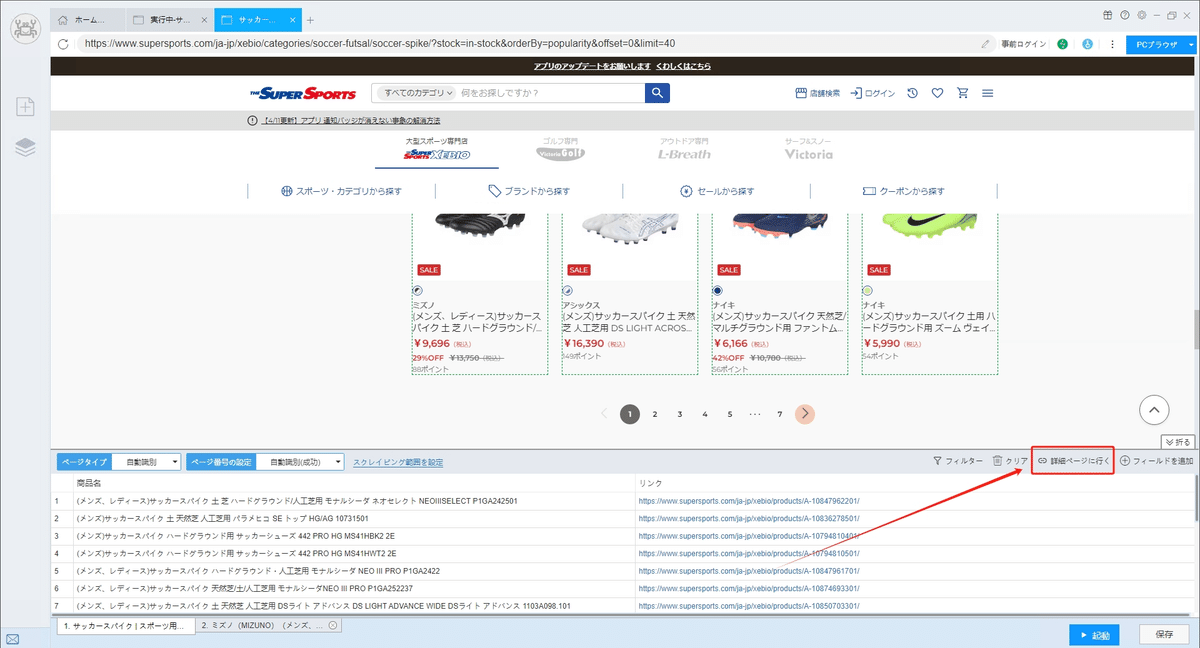The width and height of the screenshot is (1200, 648).
Task: Select the SUPER SPORTS XEBIO store tab
Action: point(437,150)
